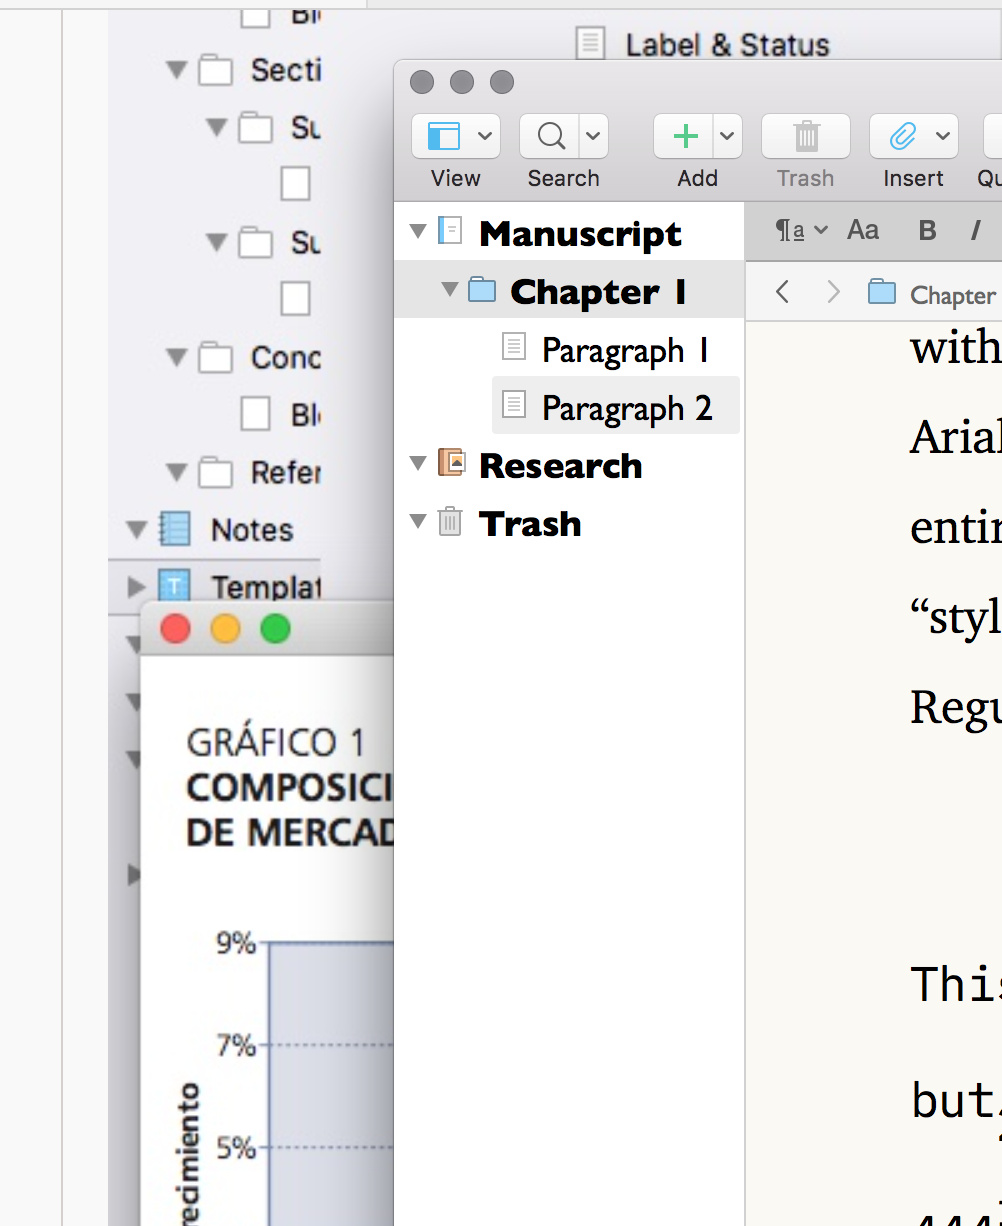The image size is (1002, 1226).
Task: Click the Notes notebook icon
Action: point(175,528)
